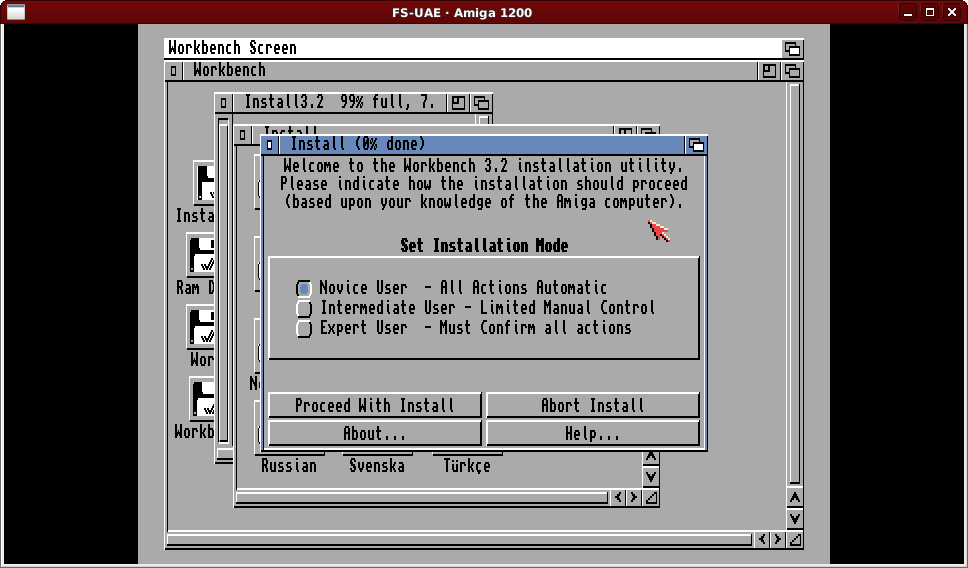Select the Russian drawer label
968x568 pixels.
pyautogui.click(x=289, y=466)
